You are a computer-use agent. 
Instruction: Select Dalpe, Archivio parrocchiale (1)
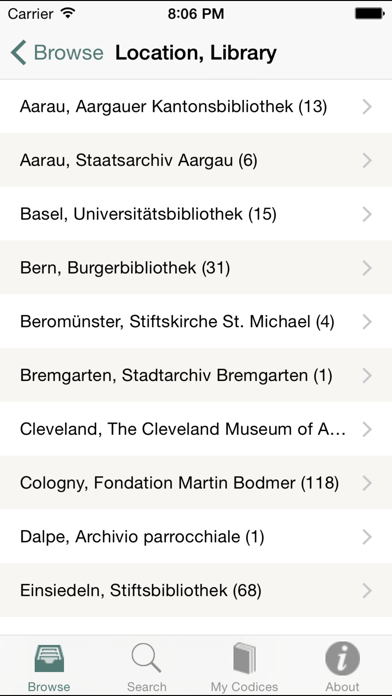tap(196, 537)
